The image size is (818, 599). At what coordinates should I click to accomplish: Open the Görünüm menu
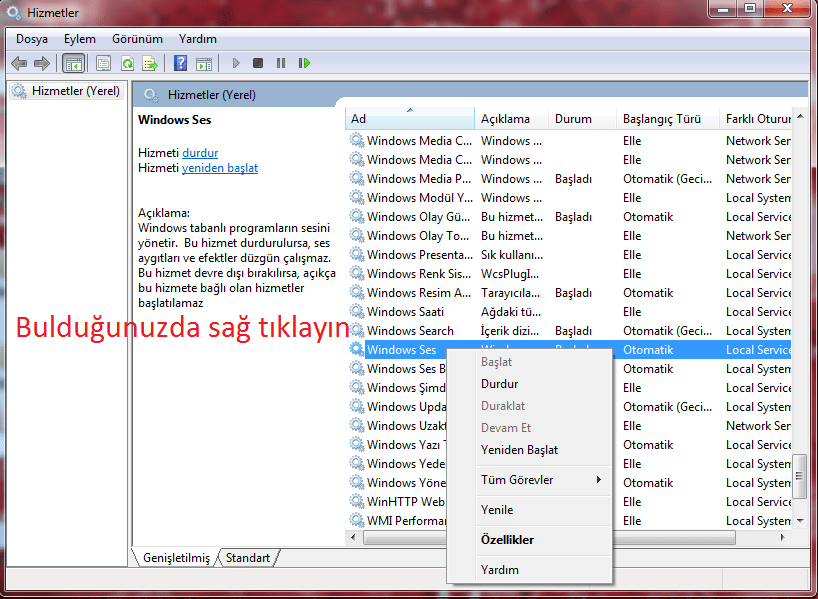[137, 39]
